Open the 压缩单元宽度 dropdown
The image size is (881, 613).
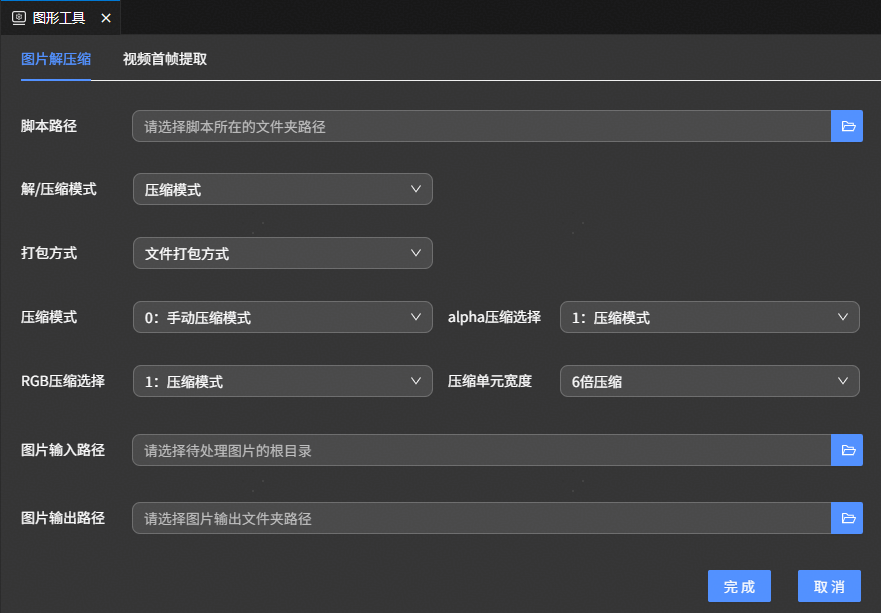coord(709,381)
